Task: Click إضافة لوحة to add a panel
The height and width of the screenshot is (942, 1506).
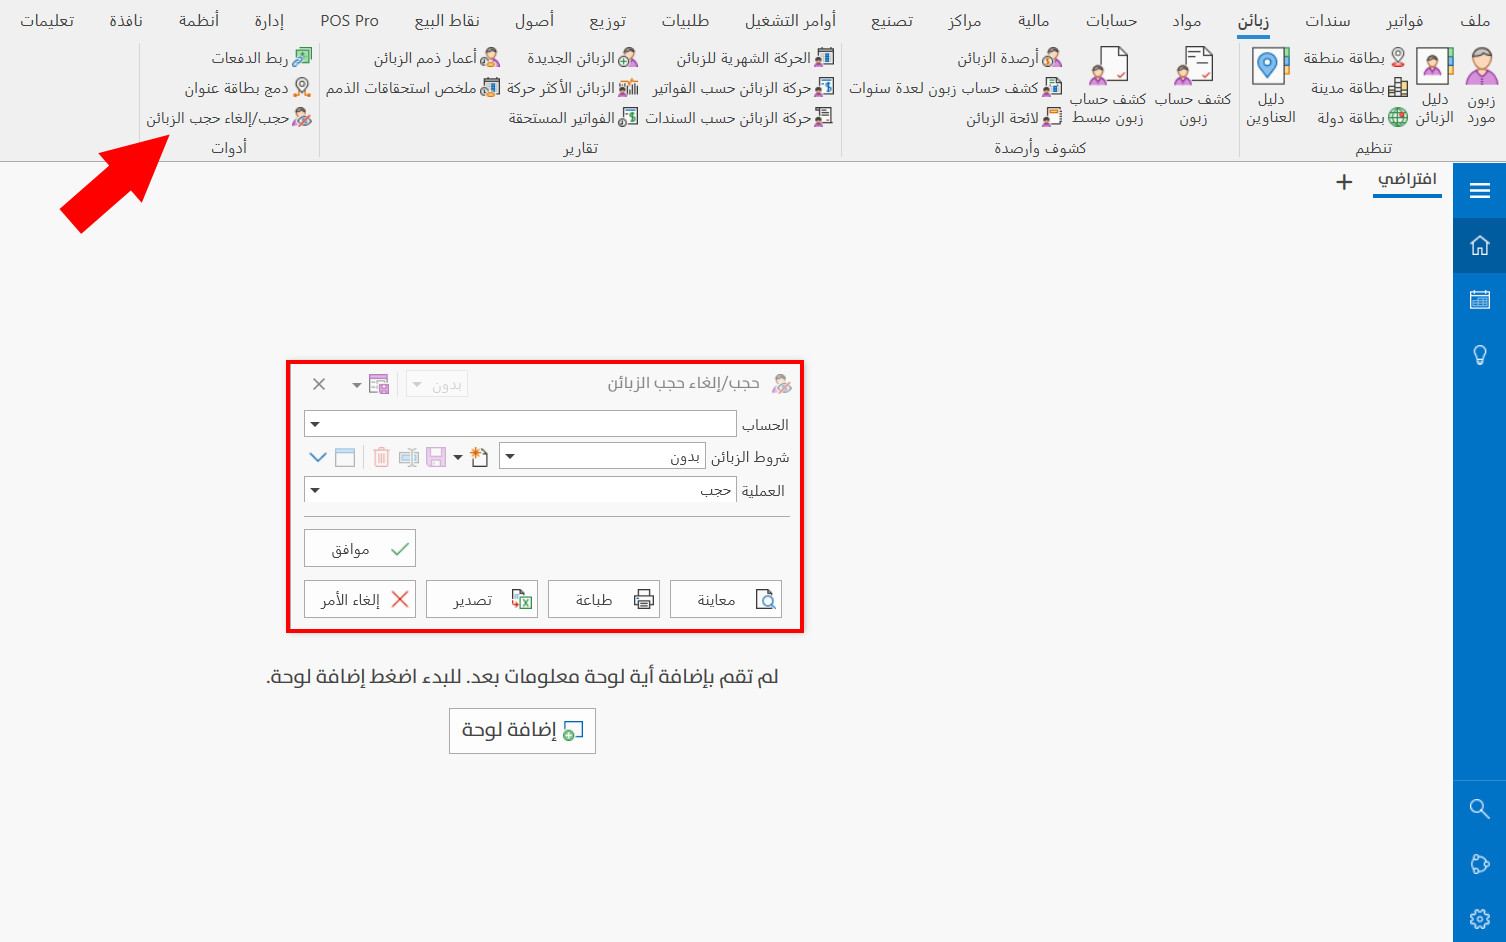Action: (x=522, y=730)
